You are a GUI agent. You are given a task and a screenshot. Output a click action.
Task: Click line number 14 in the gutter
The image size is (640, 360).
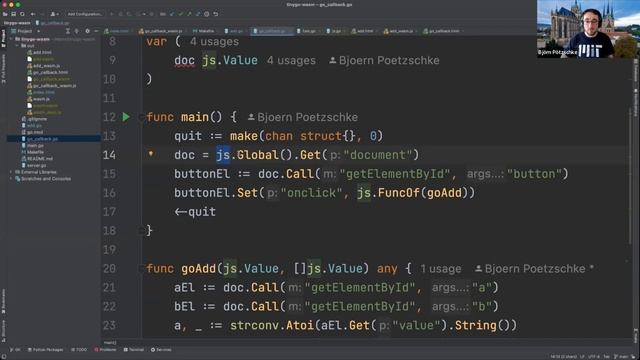click(x=109, y=155)
